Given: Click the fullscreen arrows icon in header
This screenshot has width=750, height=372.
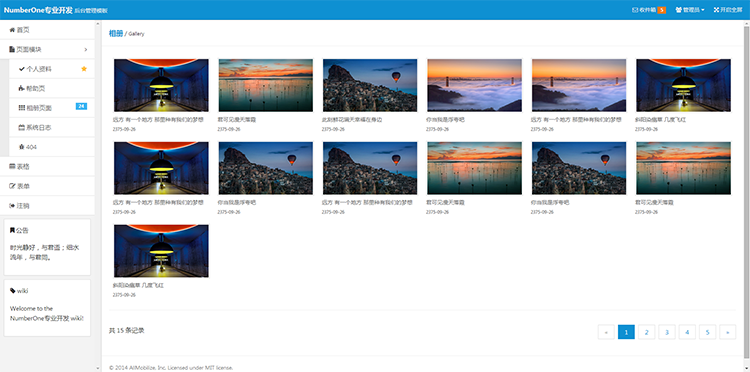Looking at the screenshot, I should 716,10.
